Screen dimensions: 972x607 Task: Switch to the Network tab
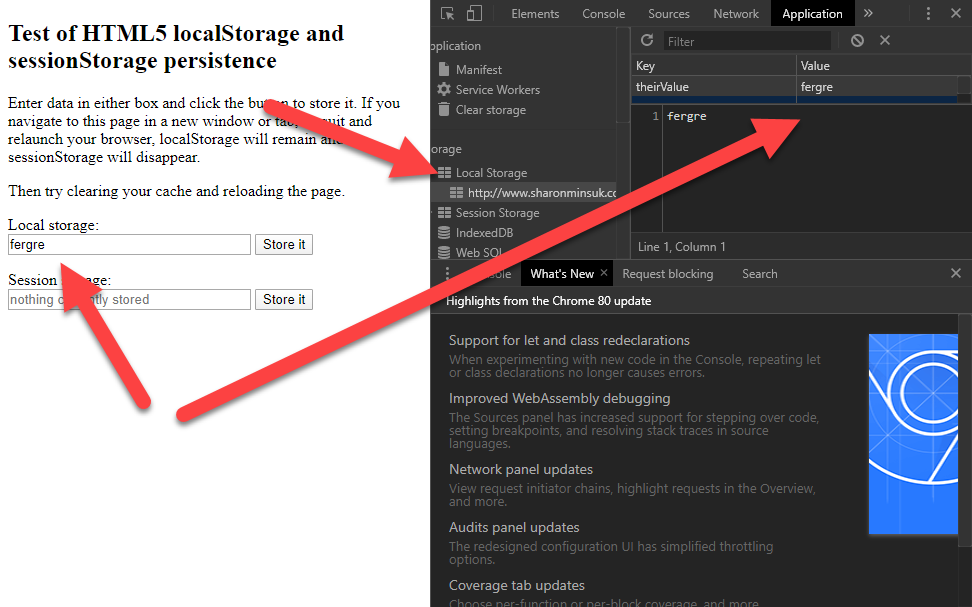(x=736, y=14)
